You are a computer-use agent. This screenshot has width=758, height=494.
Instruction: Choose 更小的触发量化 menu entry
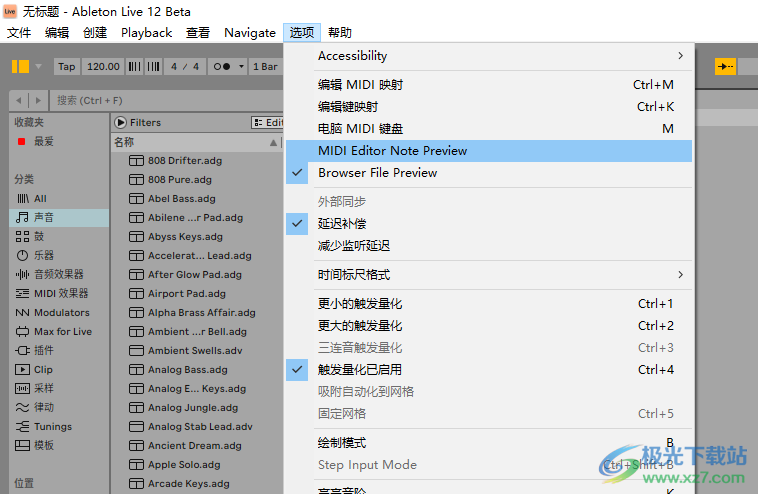point(489,304)
